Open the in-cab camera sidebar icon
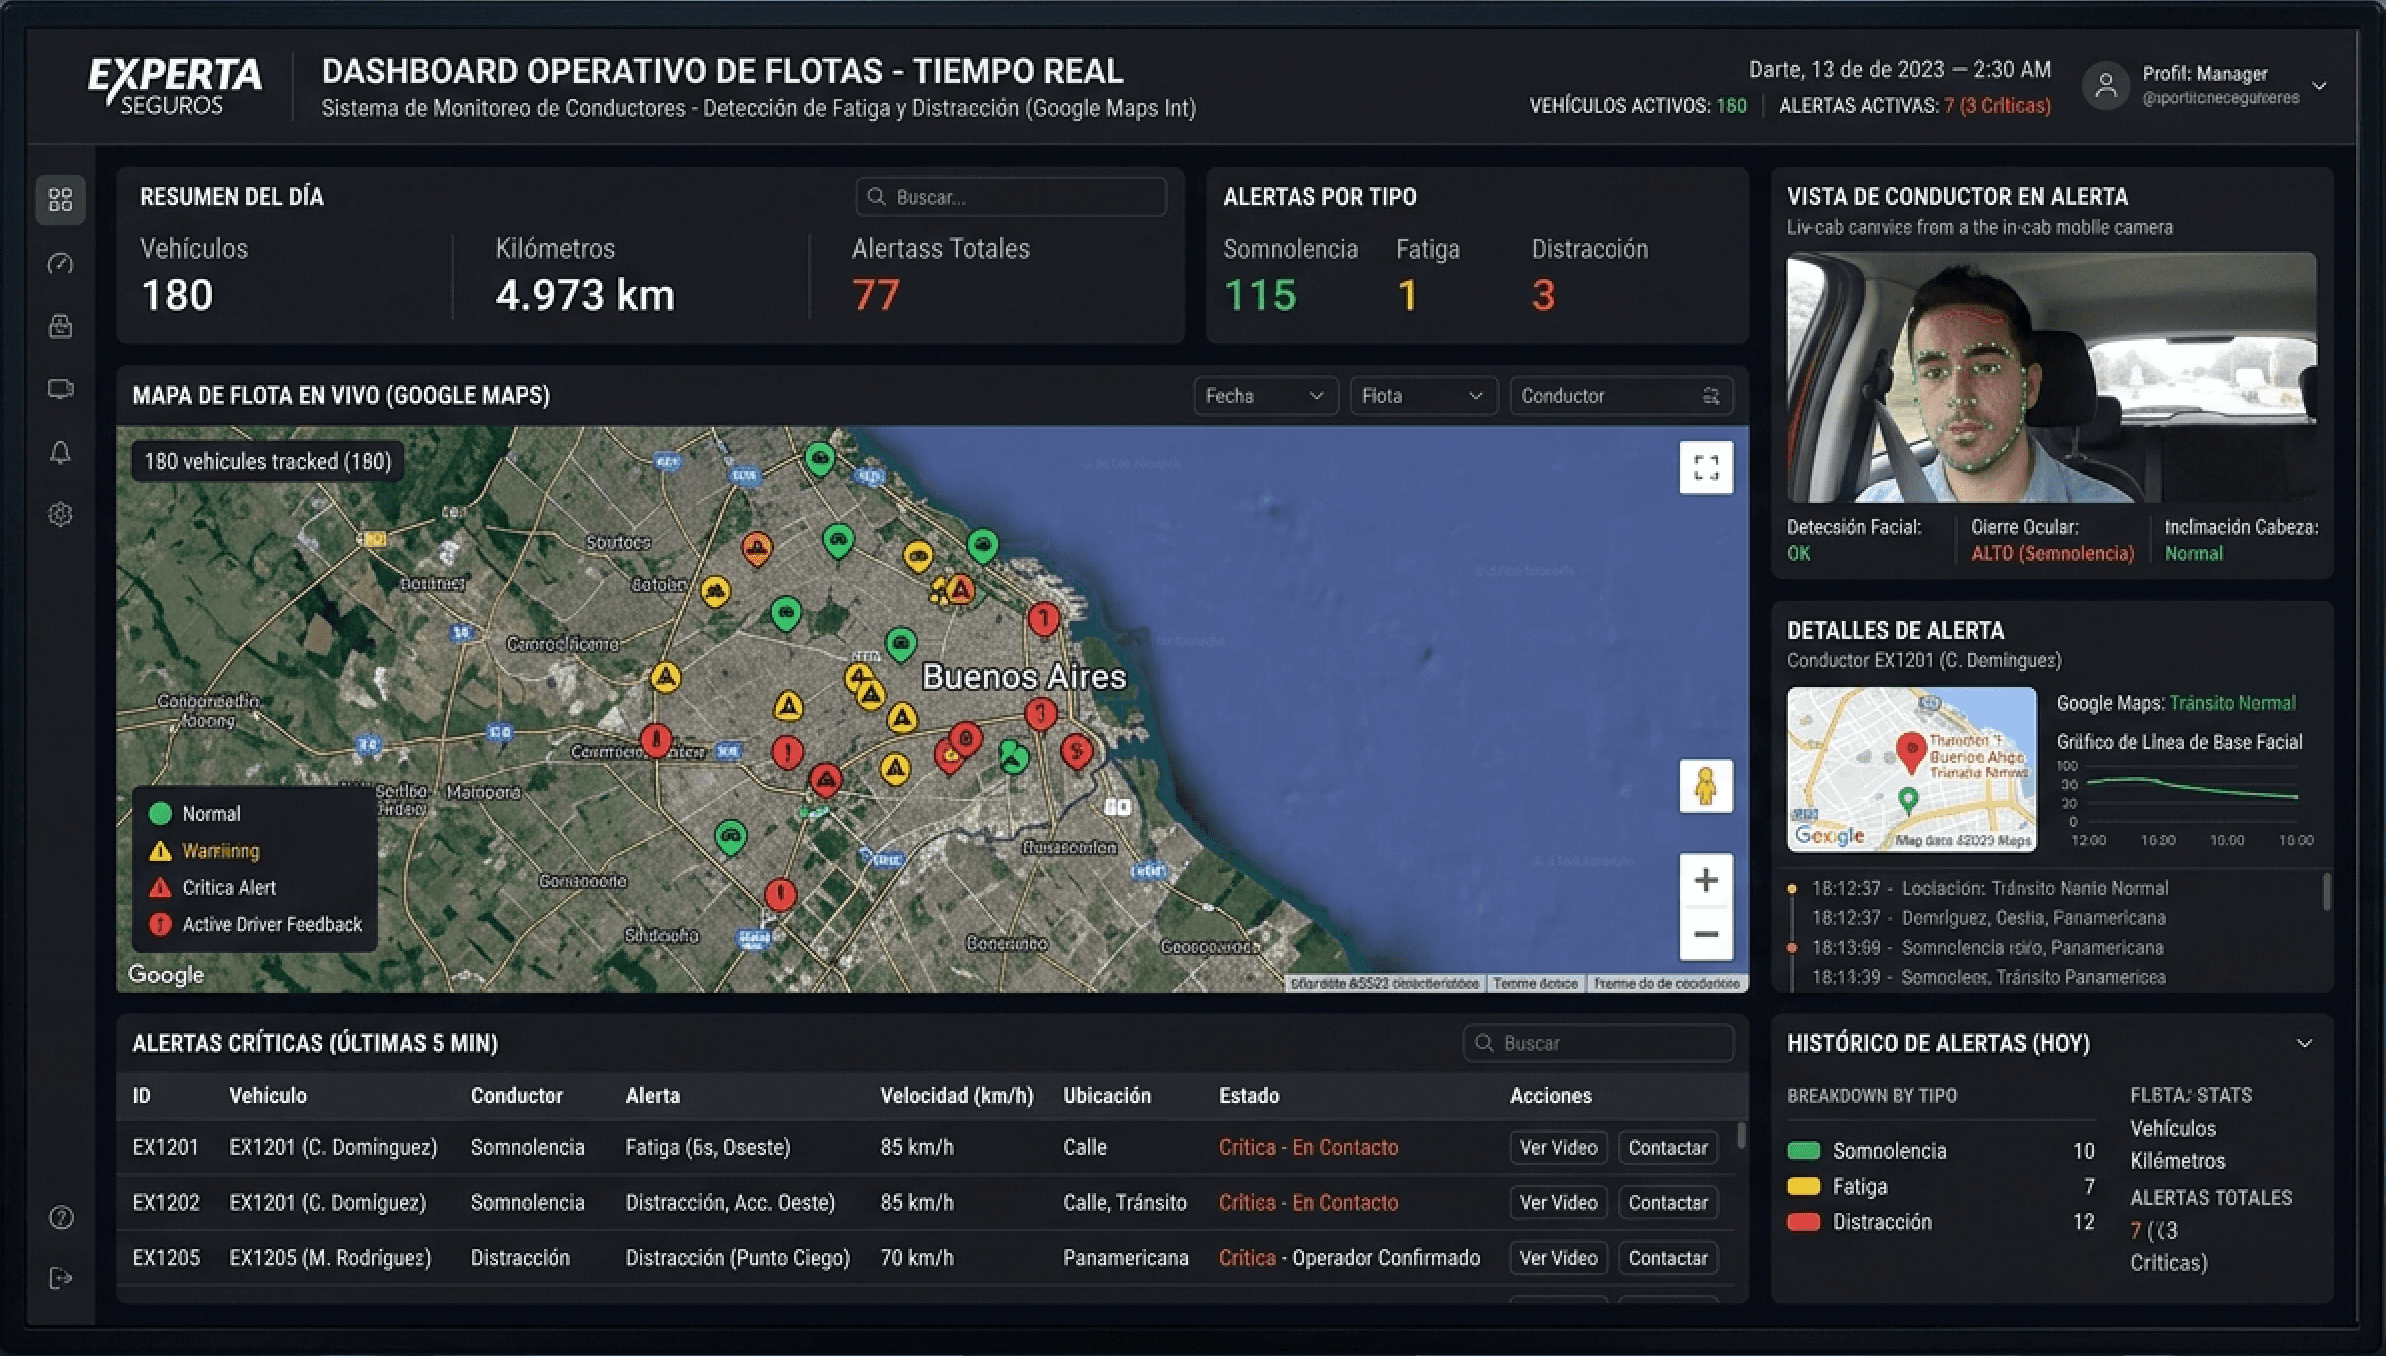The image size is (2386, 1356). [61, 389]
